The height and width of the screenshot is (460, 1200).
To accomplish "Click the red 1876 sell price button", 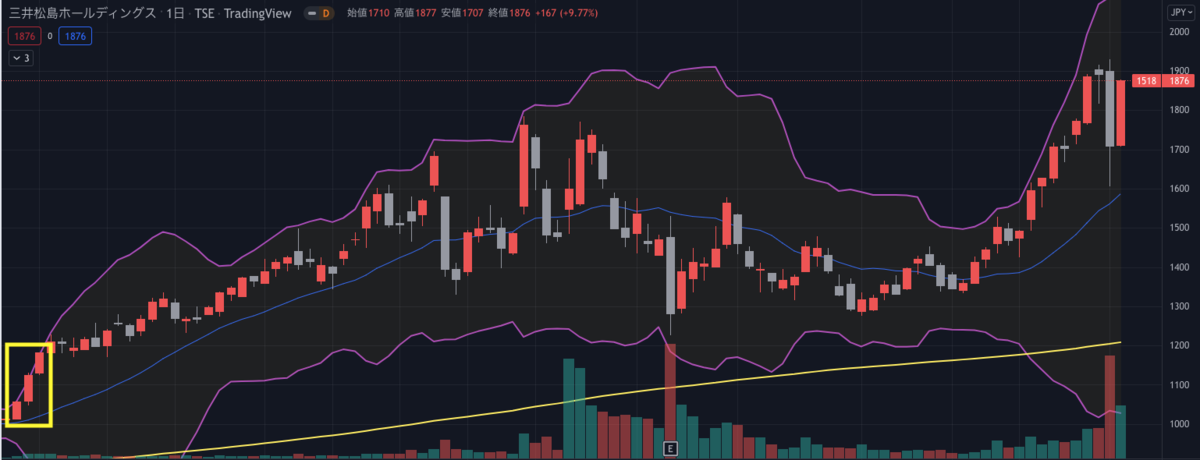I will point(24,35).
